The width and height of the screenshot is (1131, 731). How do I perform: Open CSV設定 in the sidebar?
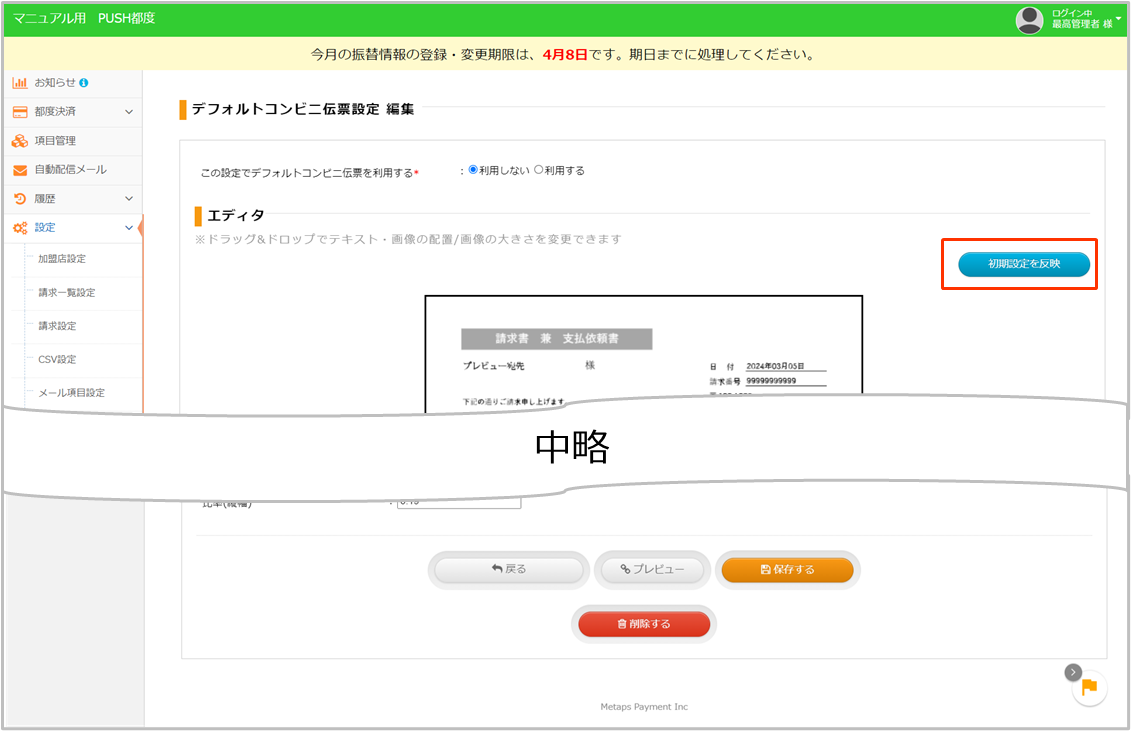coord(57,359)
